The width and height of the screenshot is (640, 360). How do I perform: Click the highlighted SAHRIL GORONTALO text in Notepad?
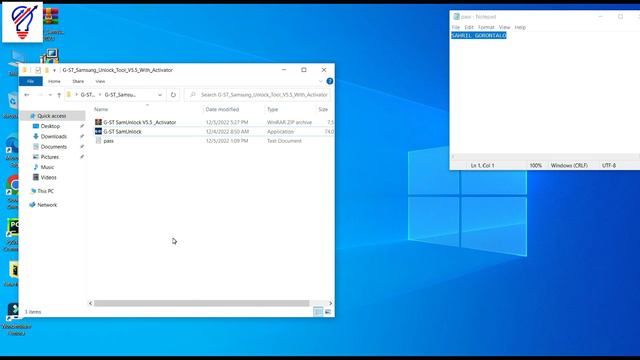tap(479, 36)
